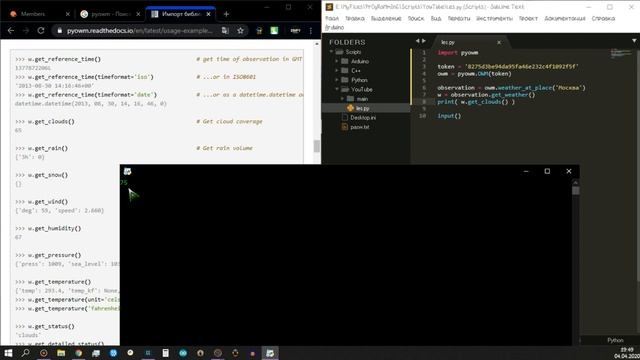Image resolution: width=640 pixels, height=360 pixels.
Task: Click w.get_snow() in the docs page
Action: point(48,175)
